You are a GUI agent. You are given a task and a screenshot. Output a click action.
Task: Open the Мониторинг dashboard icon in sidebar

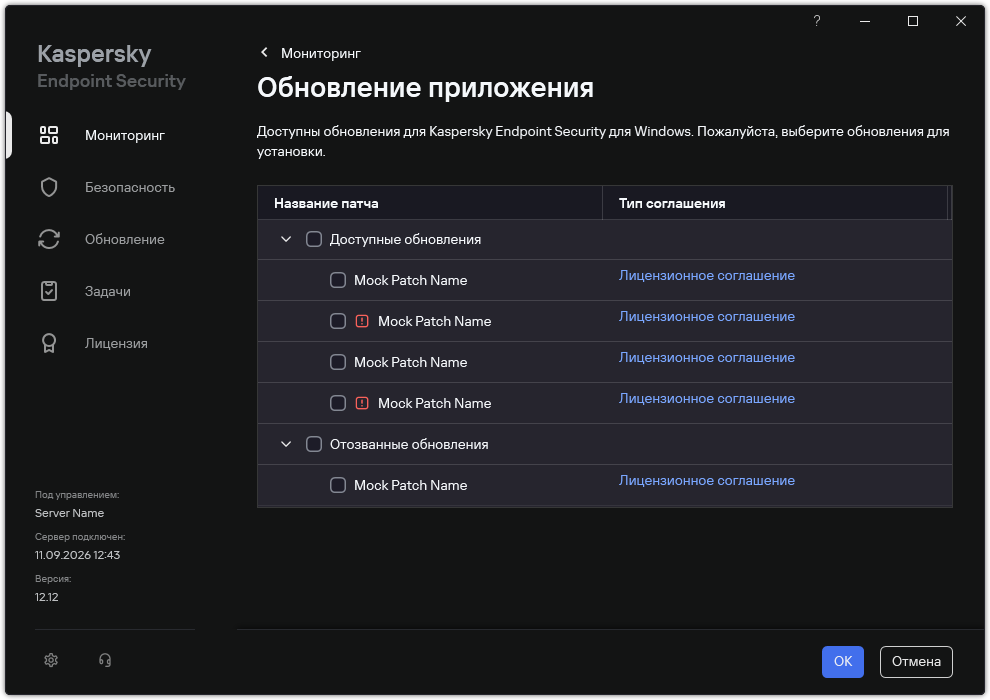[x=49, y=135]
